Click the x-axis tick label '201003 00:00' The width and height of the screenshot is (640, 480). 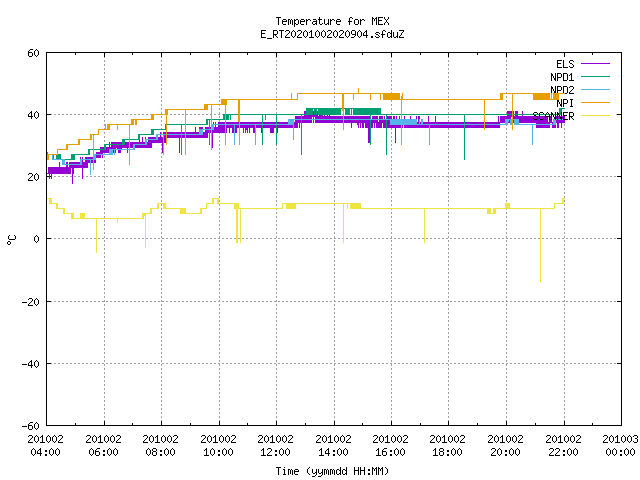tap(621, 445)
